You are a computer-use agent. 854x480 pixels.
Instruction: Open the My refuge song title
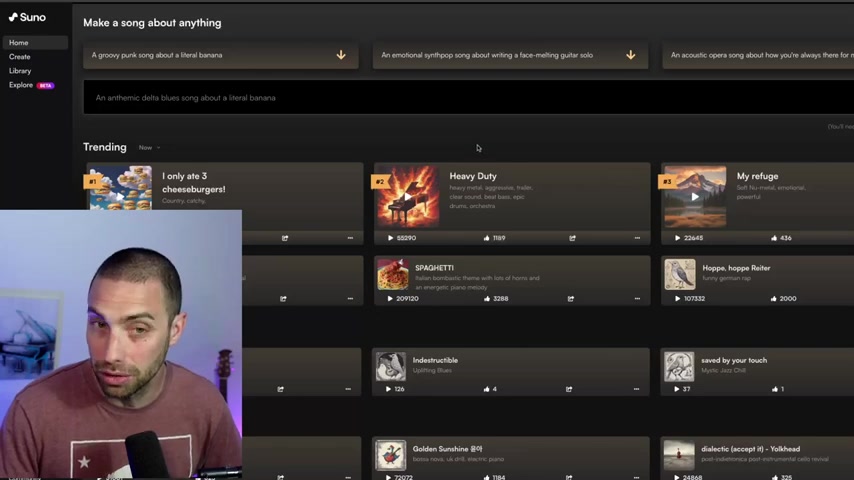coord(758,176)
